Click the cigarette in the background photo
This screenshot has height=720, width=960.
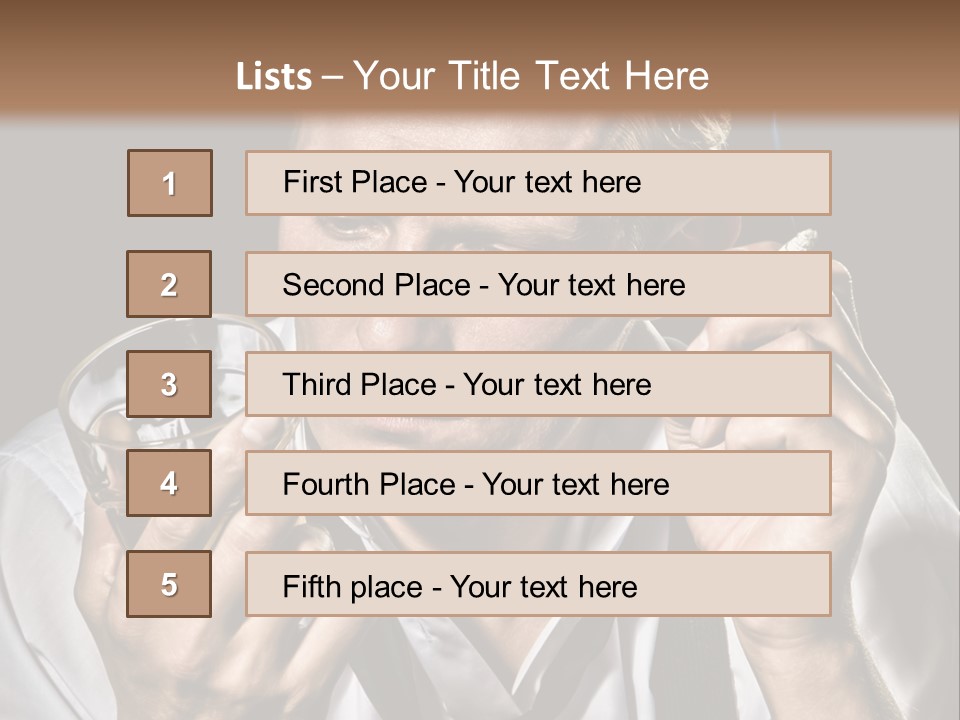click(800, 238)
